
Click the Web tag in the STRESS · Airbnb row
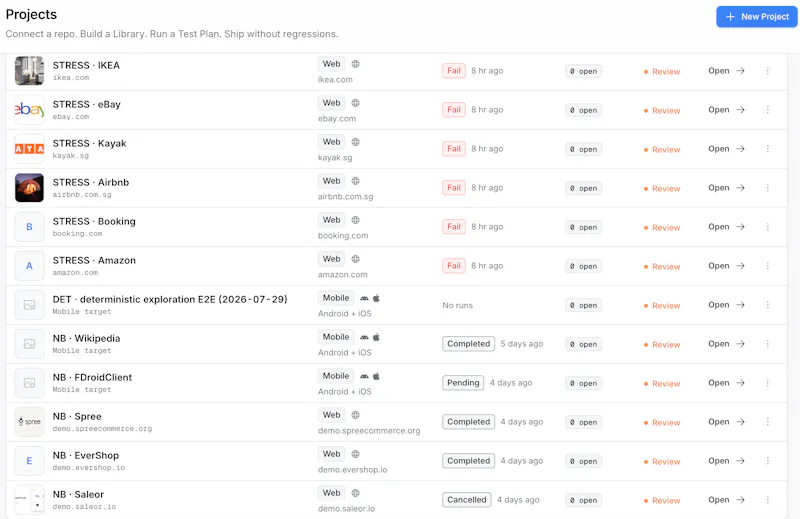[x=331, y=181]
